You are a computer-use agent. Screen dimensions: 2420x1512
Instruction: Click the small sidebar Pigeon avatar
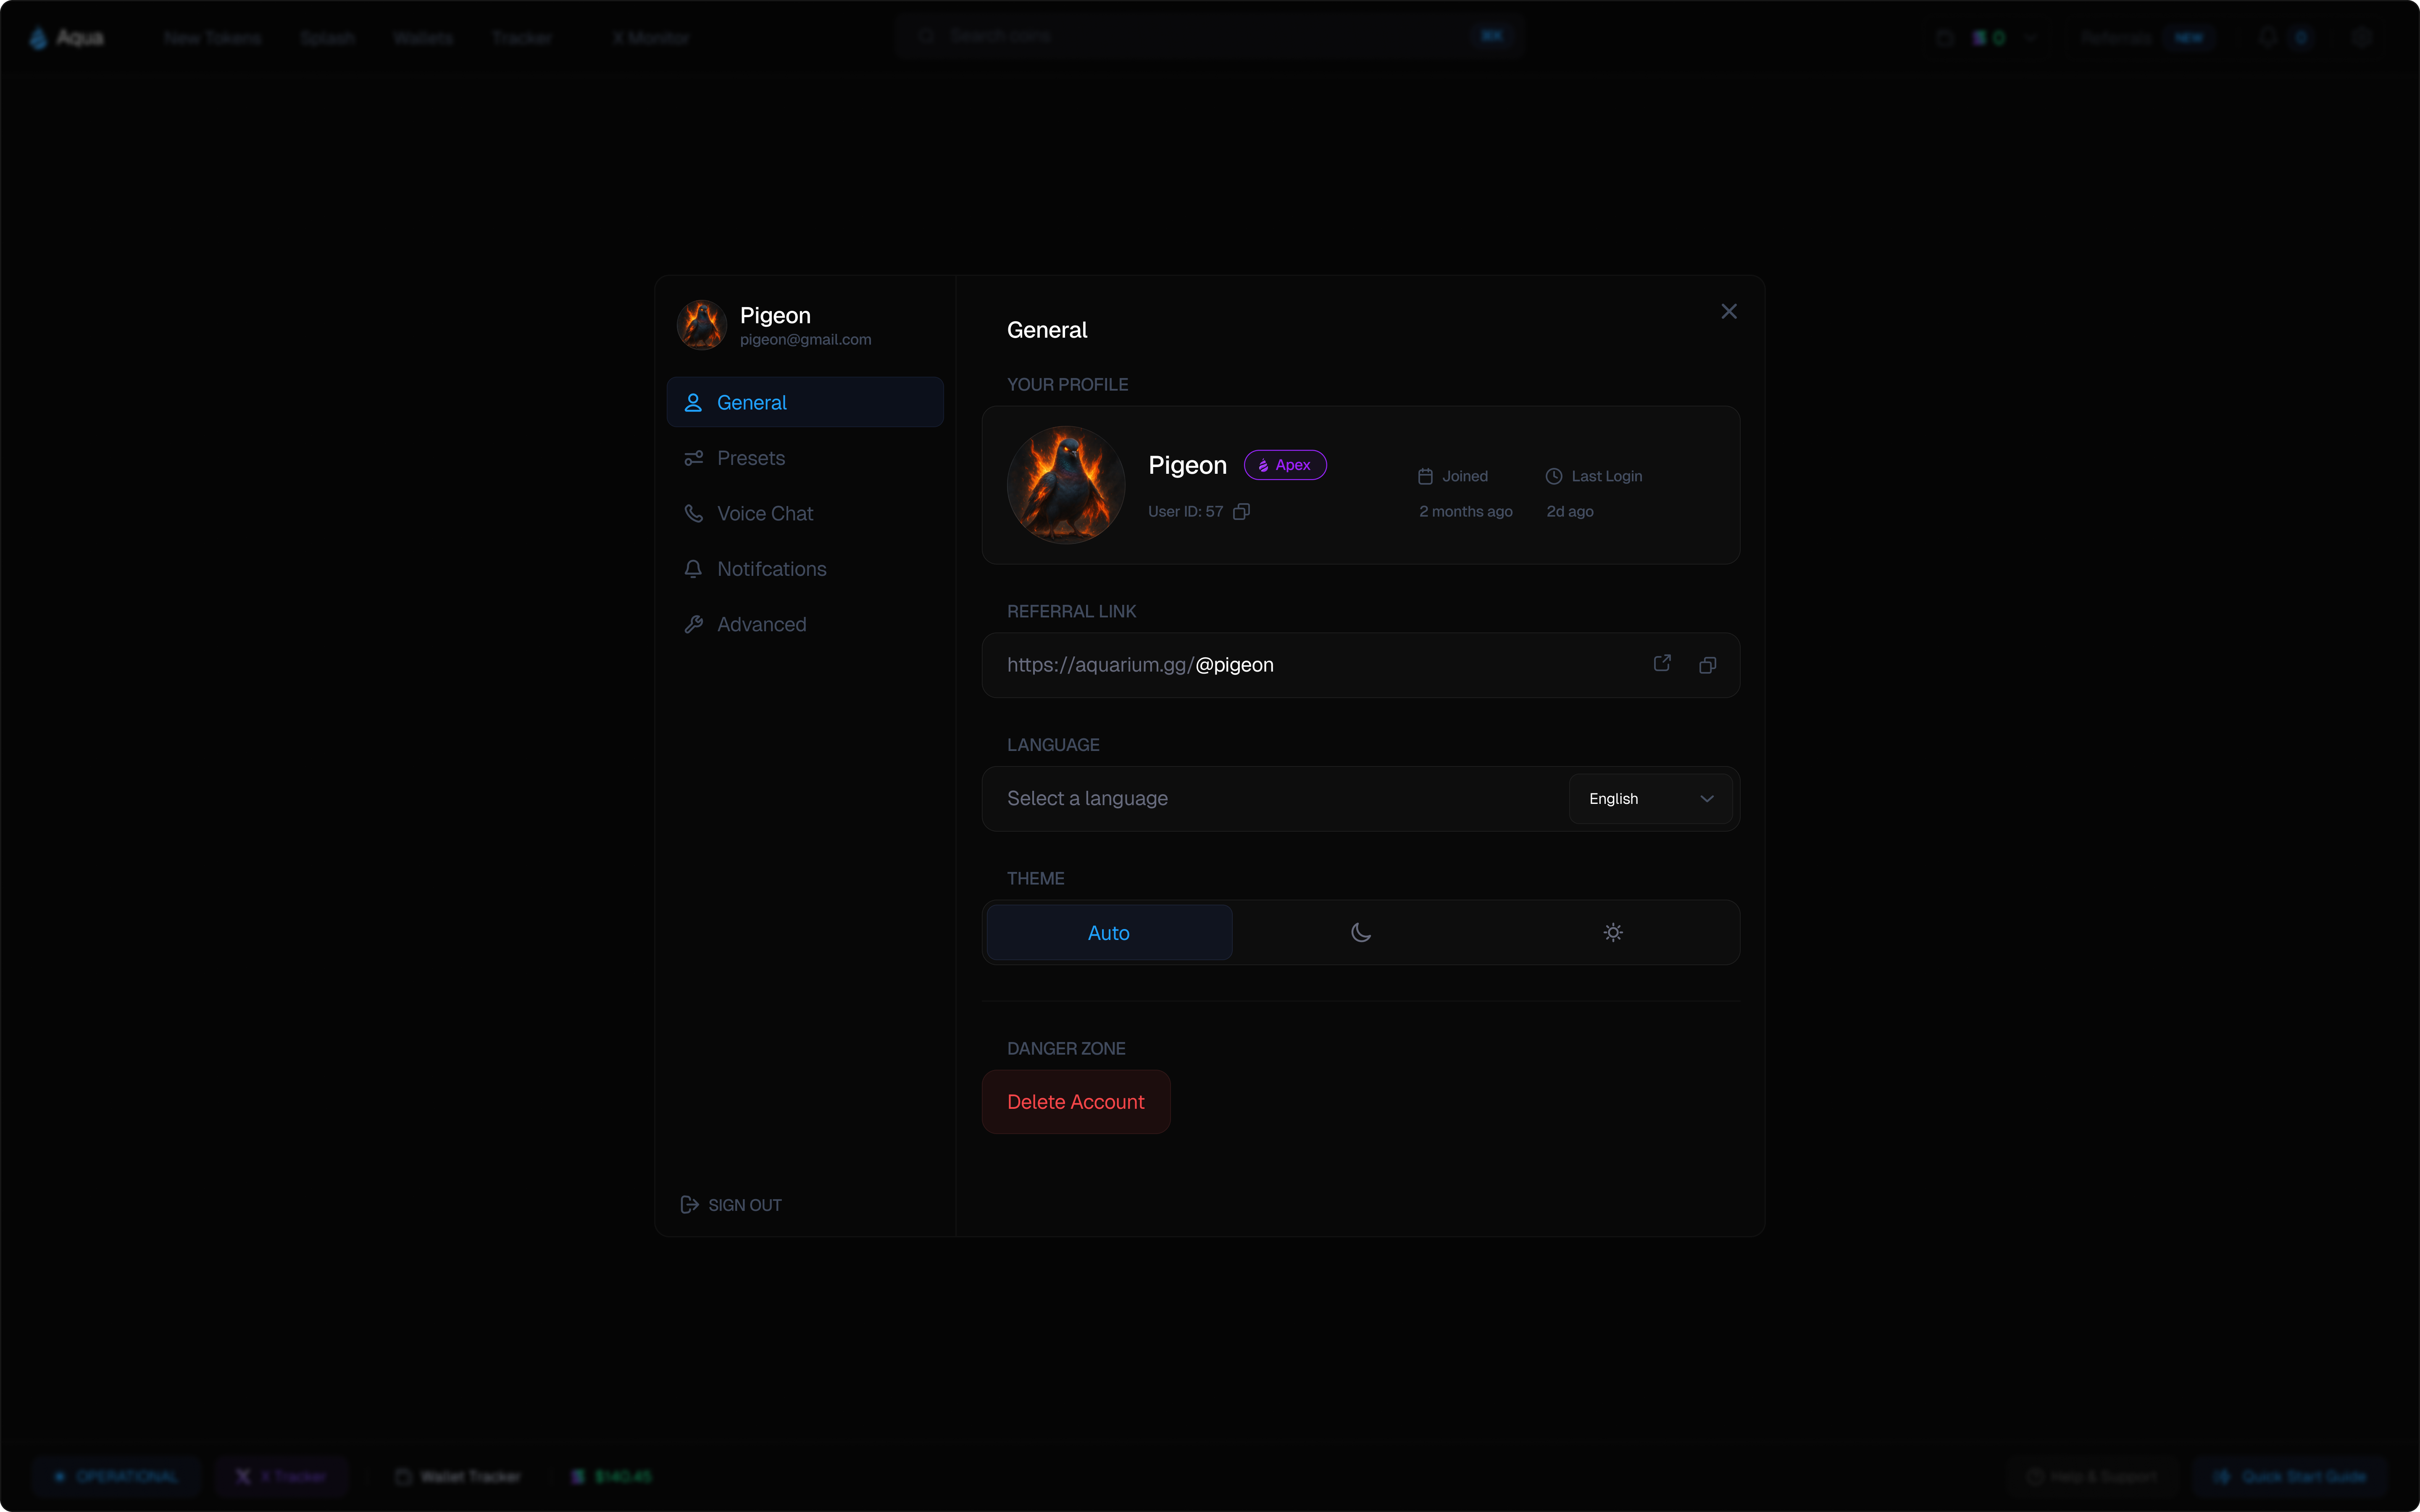(x=701, y=325)
